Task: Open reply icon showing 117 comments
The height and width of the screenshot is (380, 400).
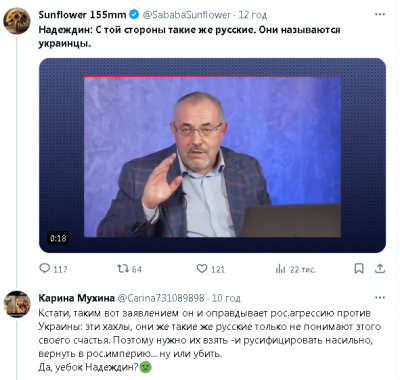Action: pyautogui.click(x=45, y=268)
